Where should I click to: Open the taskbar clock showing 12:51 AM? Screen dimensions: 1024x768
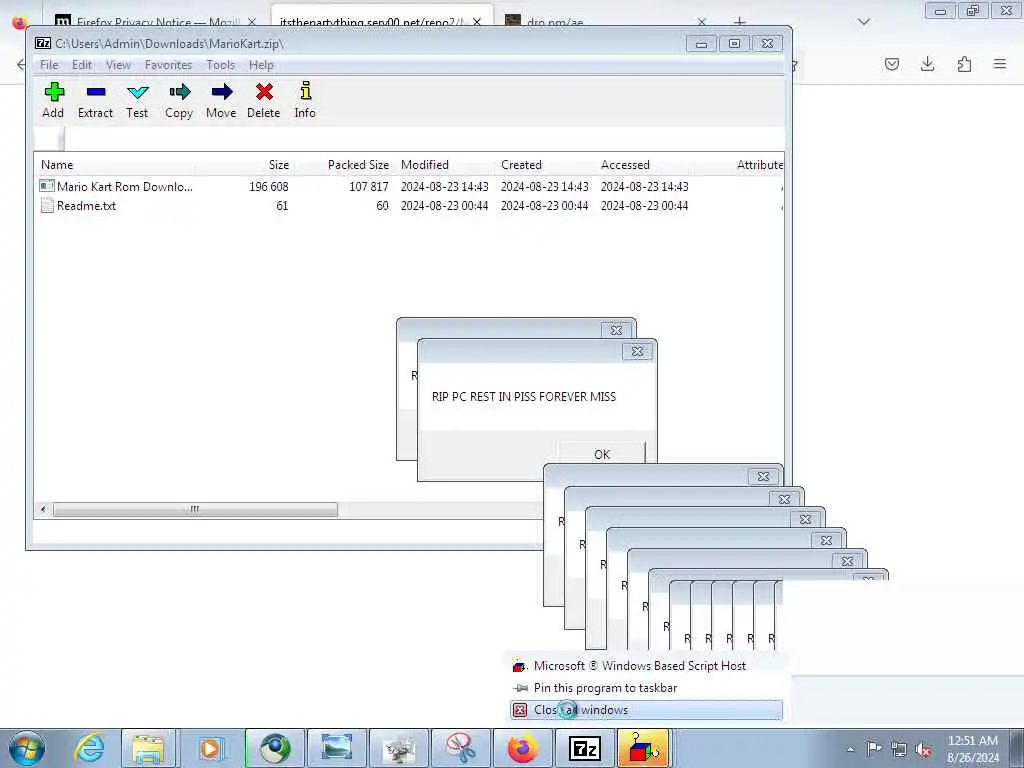(973, 749)
